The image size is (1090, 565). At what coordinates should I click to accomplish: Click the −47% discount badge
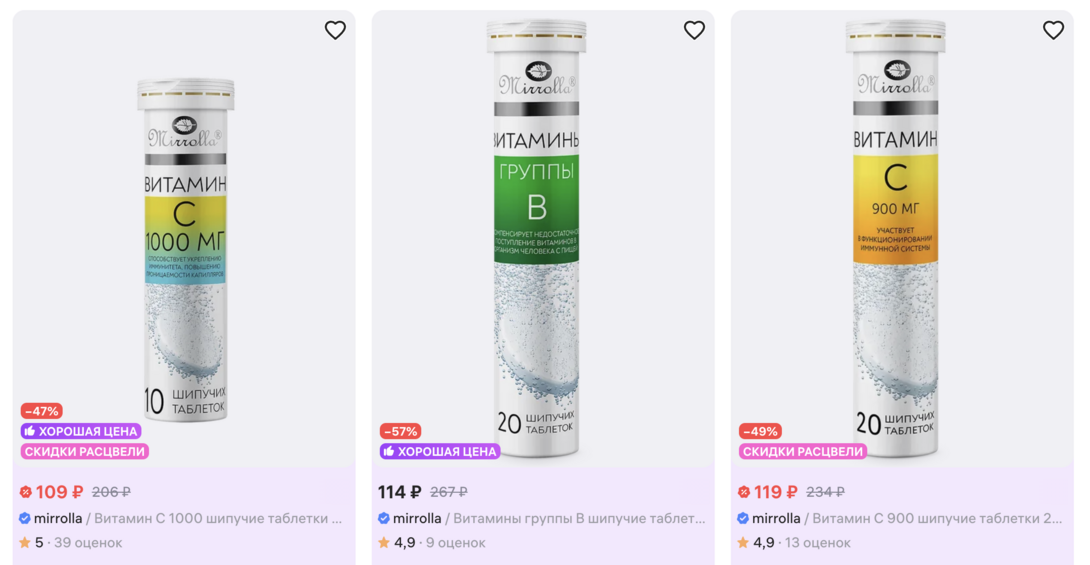41,411
